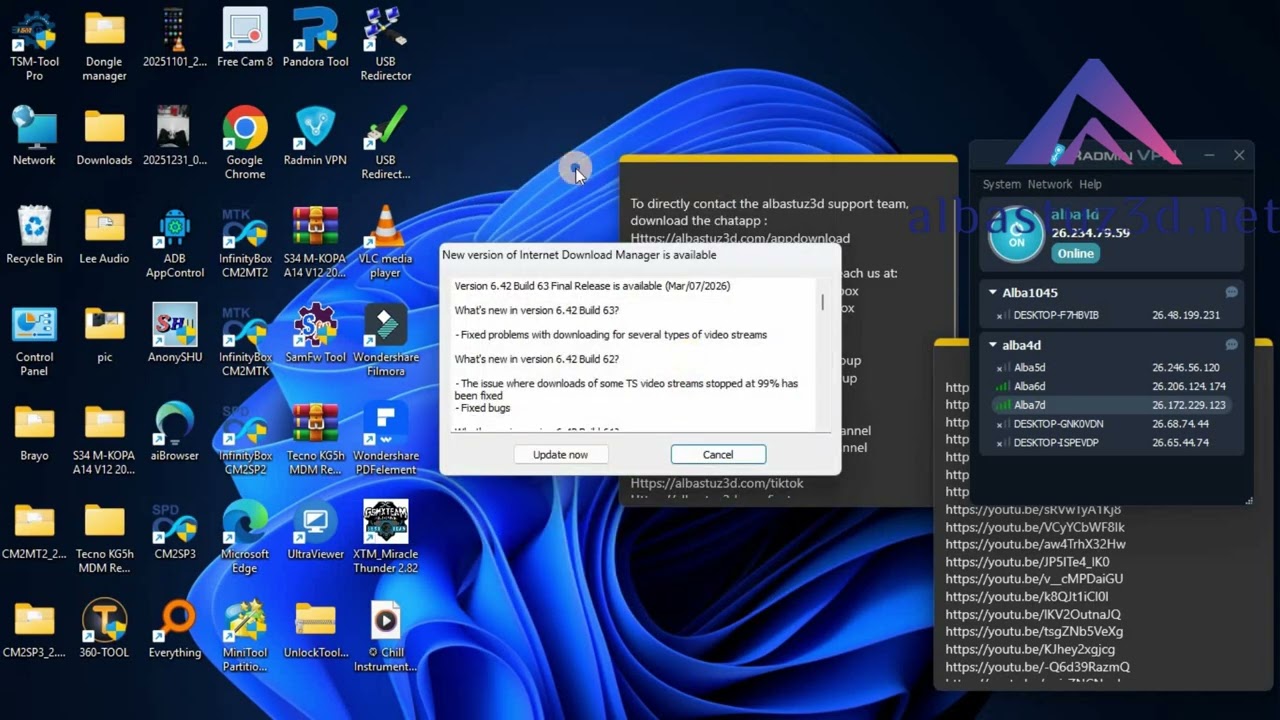
Task: Open the albastuz3d.com/appdownload link
Action: coord(740,238)
